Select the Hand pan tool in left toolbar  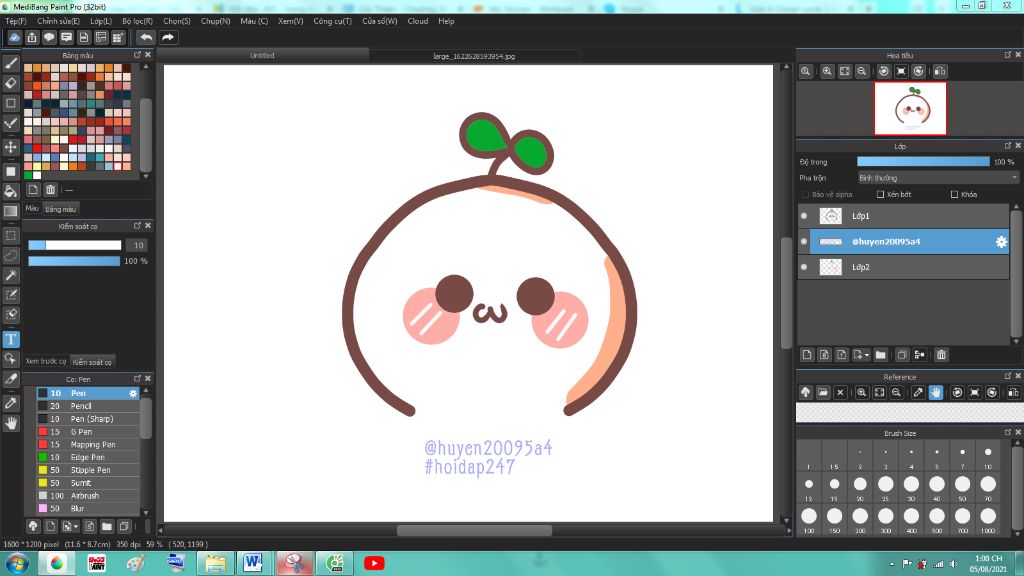[11, 423]
